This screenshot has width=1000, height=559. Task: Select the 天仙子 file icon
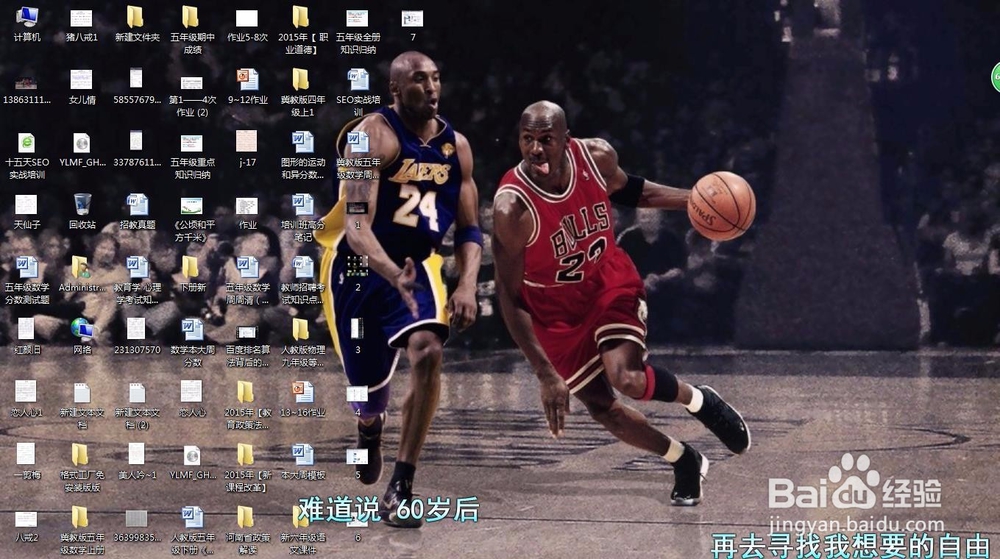[x=26, y=205]
